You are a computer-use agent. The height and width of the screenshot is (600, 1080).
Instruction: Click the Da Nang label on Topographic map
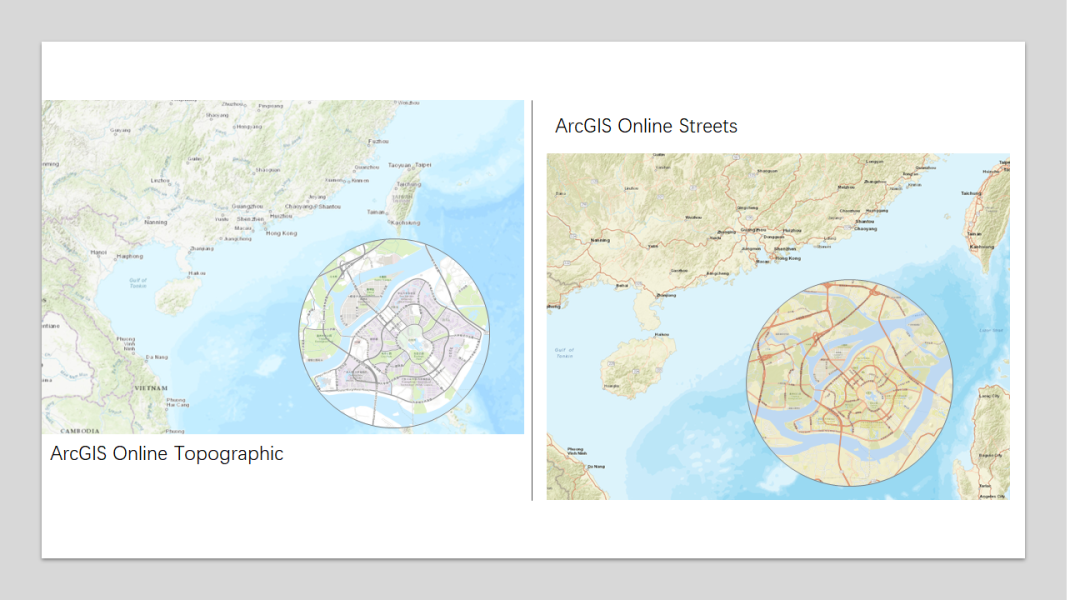[157, 357]
